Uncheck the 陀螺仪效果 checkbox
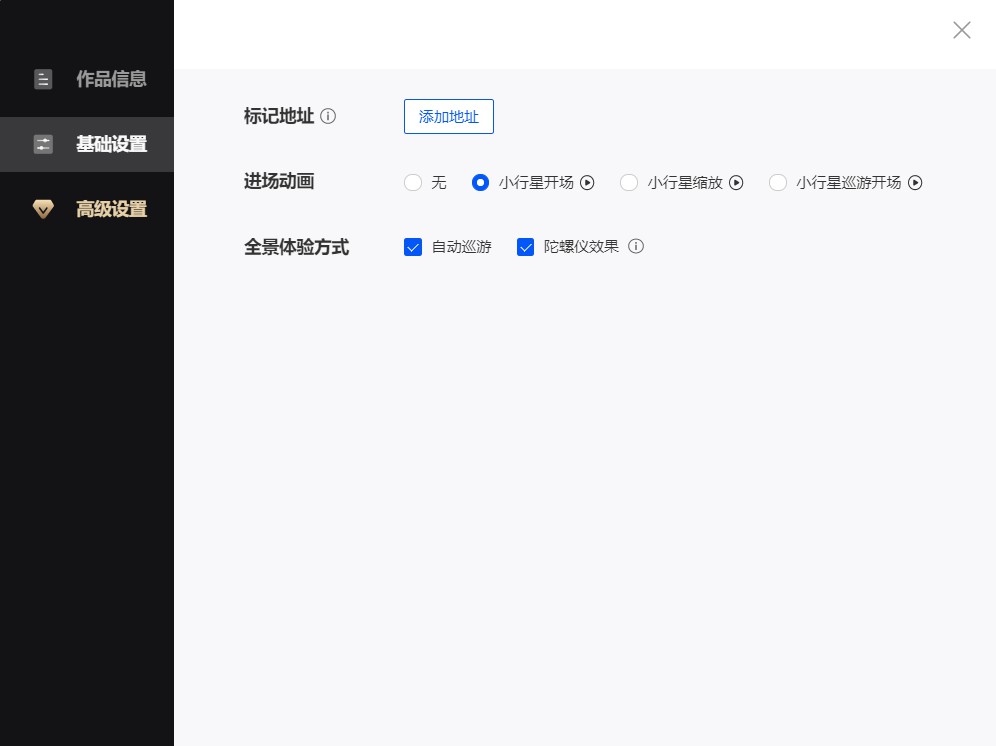Viewport: 996px width, 746px height. click(x=525, y=247)
